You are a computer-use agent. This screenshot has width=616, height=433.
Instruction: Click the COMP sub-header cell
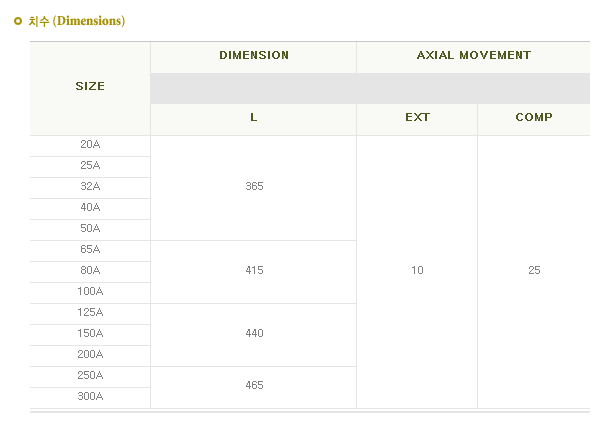click(534, 118)
